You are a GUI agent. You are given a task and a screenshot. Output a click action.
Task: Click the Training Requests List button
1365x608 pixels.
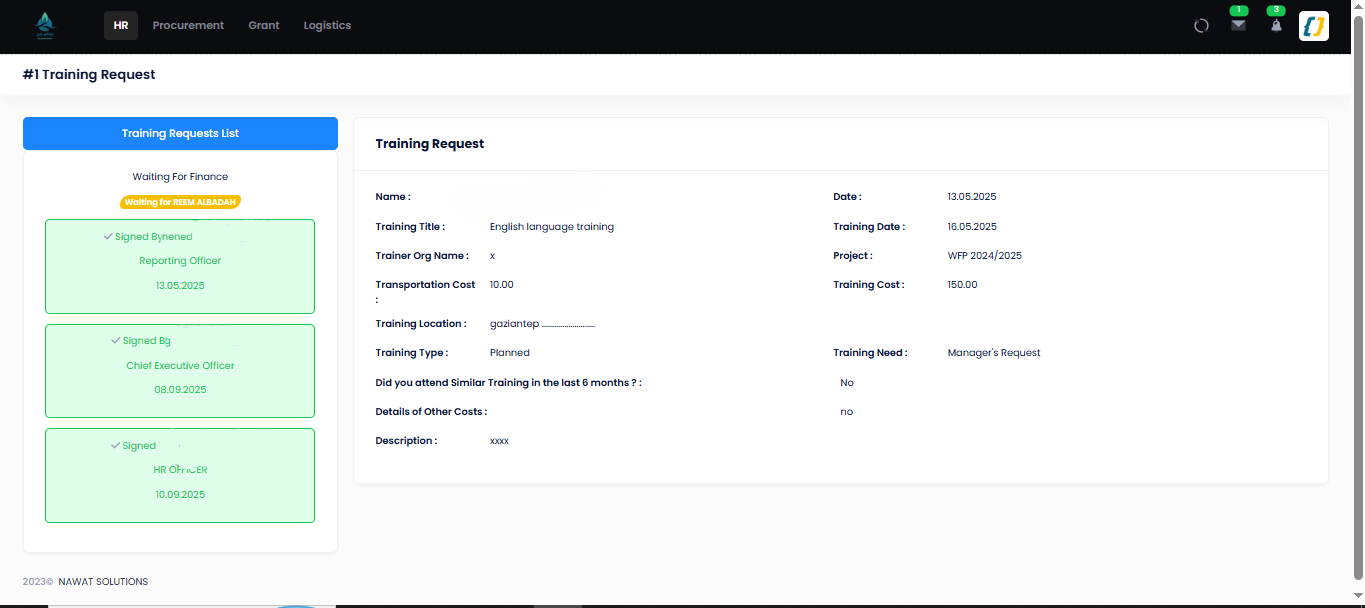tap(180, 133)
